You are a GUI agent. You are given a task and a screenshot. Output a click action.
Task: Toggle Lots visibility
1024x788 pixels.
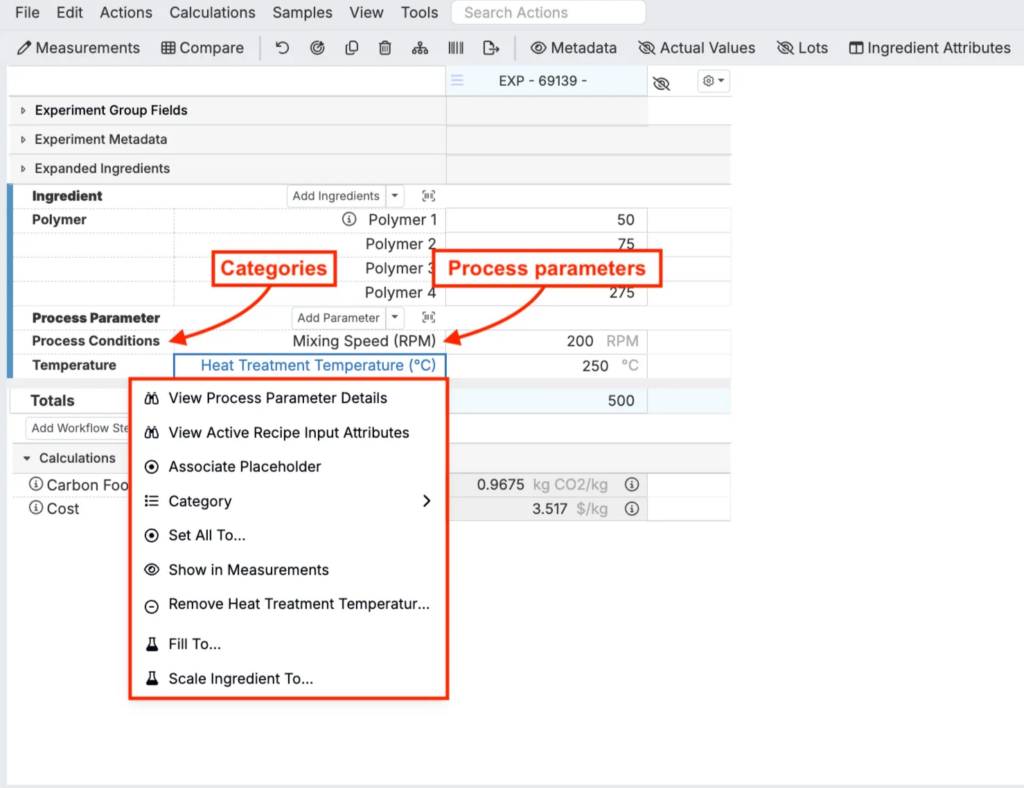pos(802,48)
